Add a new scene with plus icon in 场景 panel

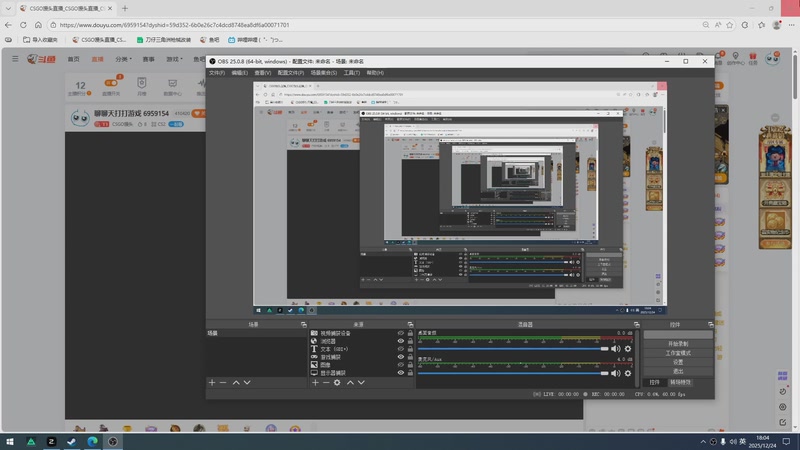pyautogui.click(x=212, y=382)
